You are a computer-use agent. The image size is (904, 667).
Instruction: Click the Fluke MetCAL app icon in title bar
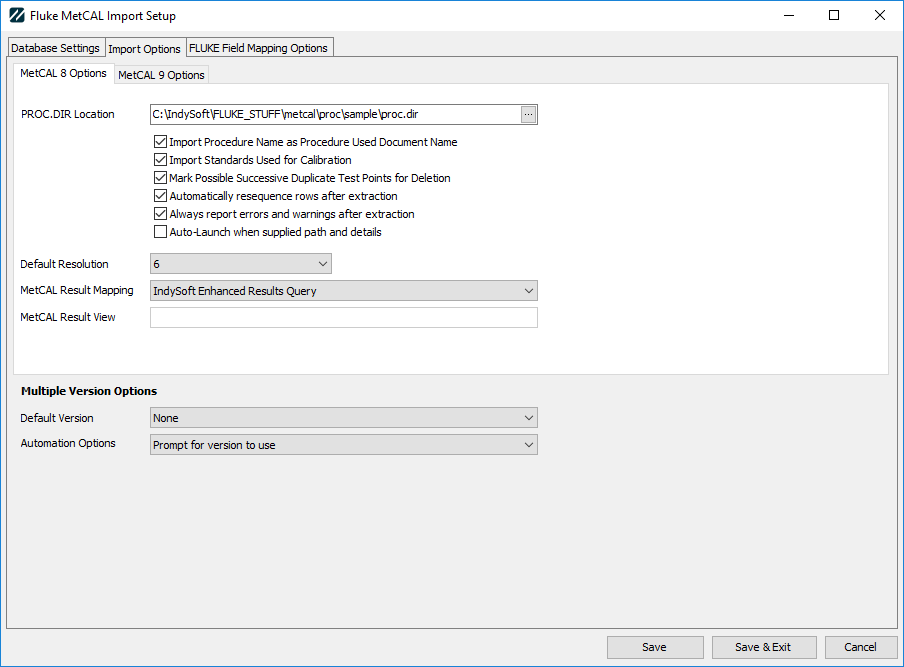coord(16,16)
